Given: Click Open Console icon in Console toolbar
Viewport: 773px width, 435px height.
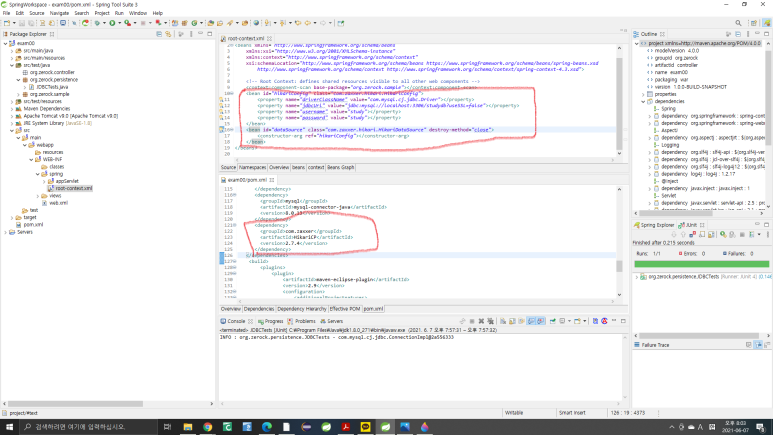Looking at the screenshot, I should (x=577, y=321).
